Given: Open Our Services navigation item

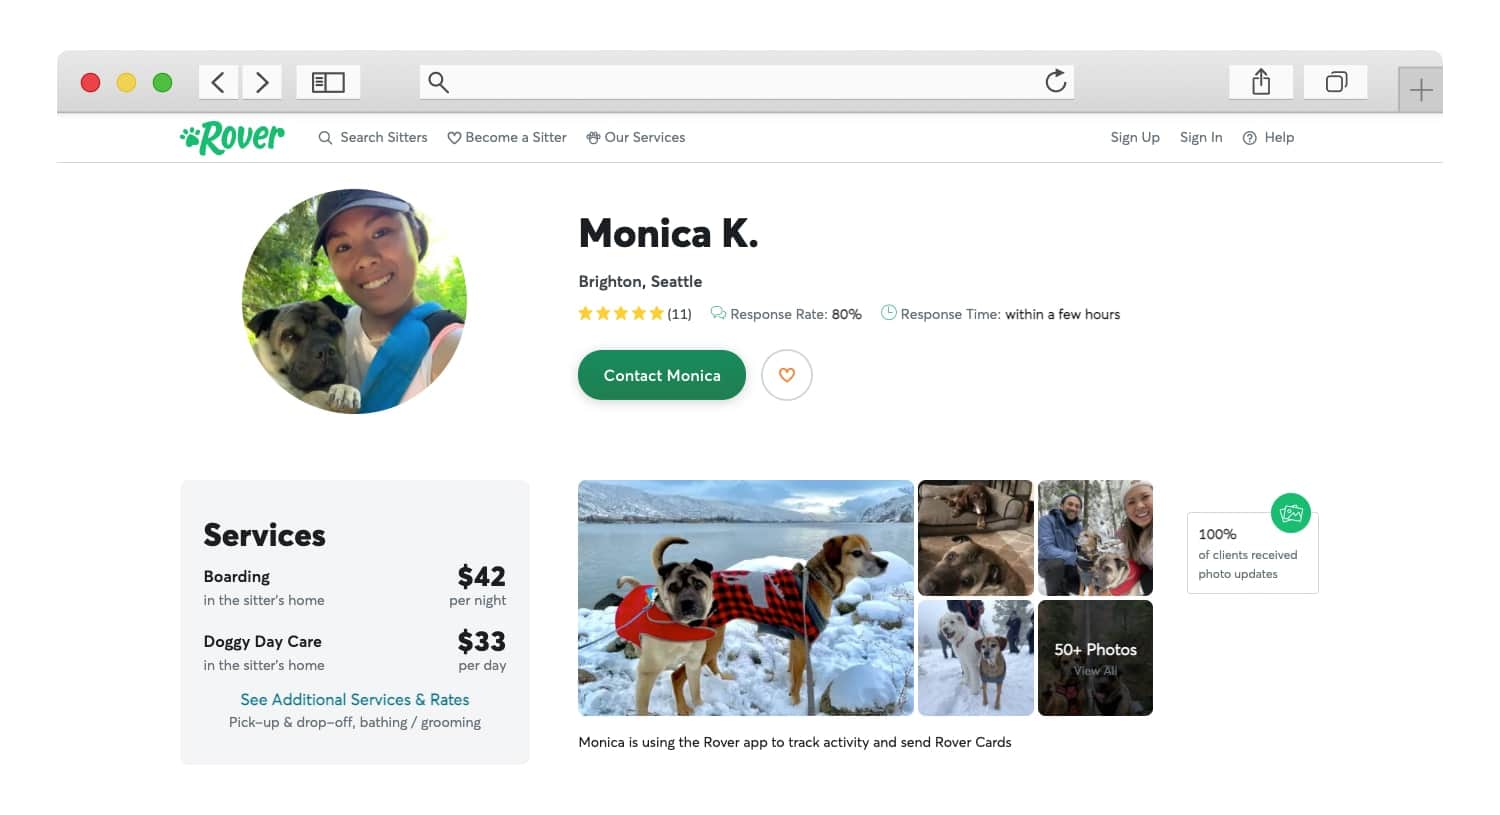Looking at the screenshot, I should 636,138.
